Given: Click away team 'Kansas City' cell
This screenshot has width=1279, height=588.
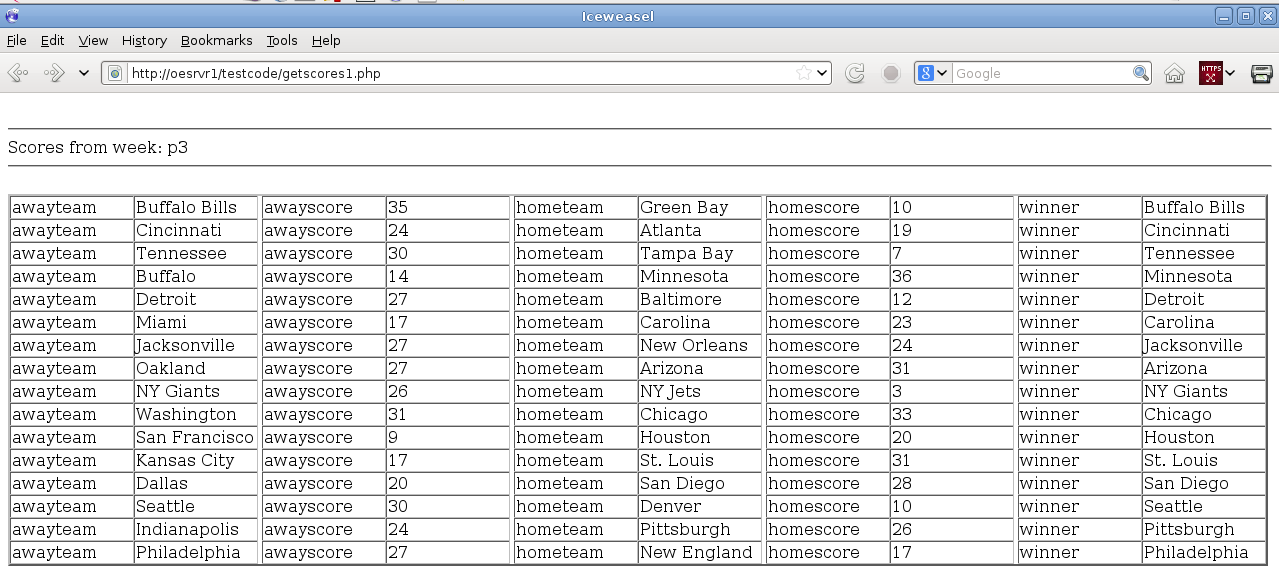Looking at the screenshot, I should 196,460.
